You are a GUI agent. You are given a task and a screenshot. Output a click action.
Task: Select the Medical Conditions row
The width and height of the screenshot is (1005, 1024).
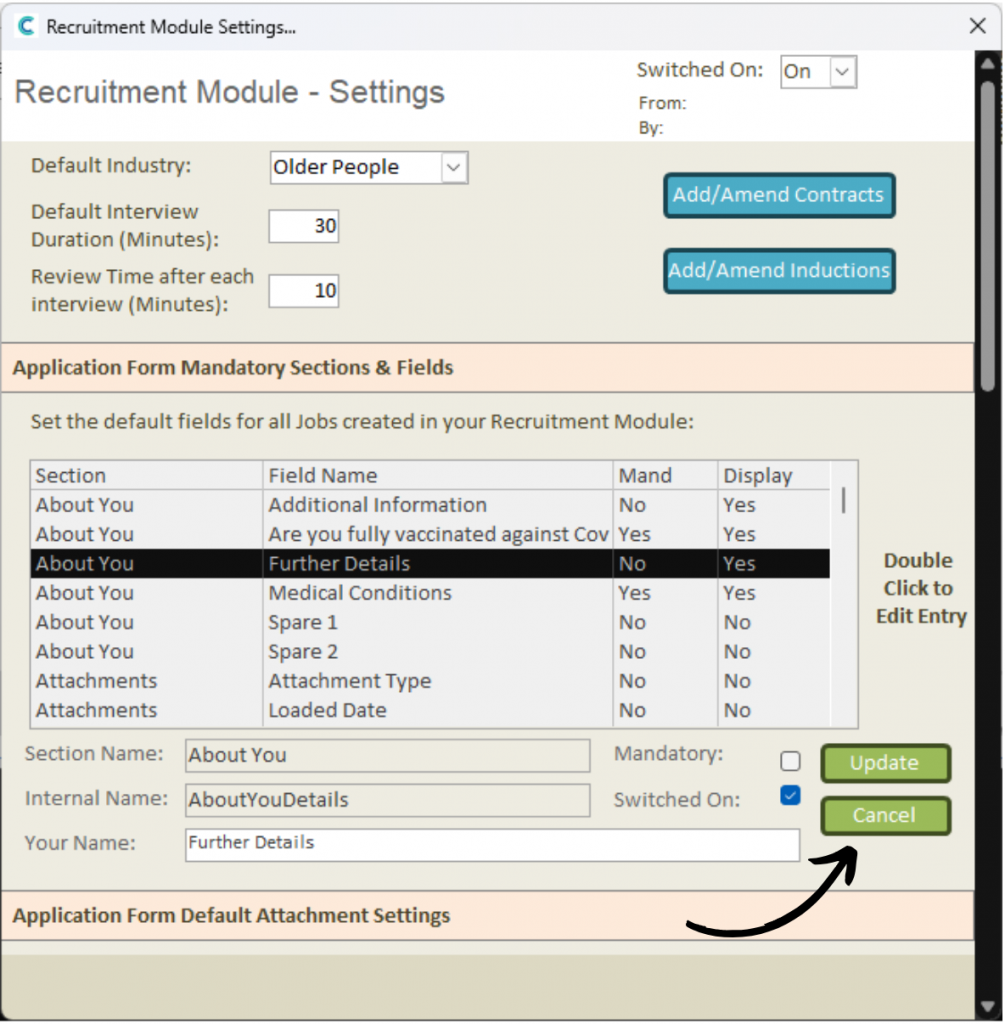(430, 593)
